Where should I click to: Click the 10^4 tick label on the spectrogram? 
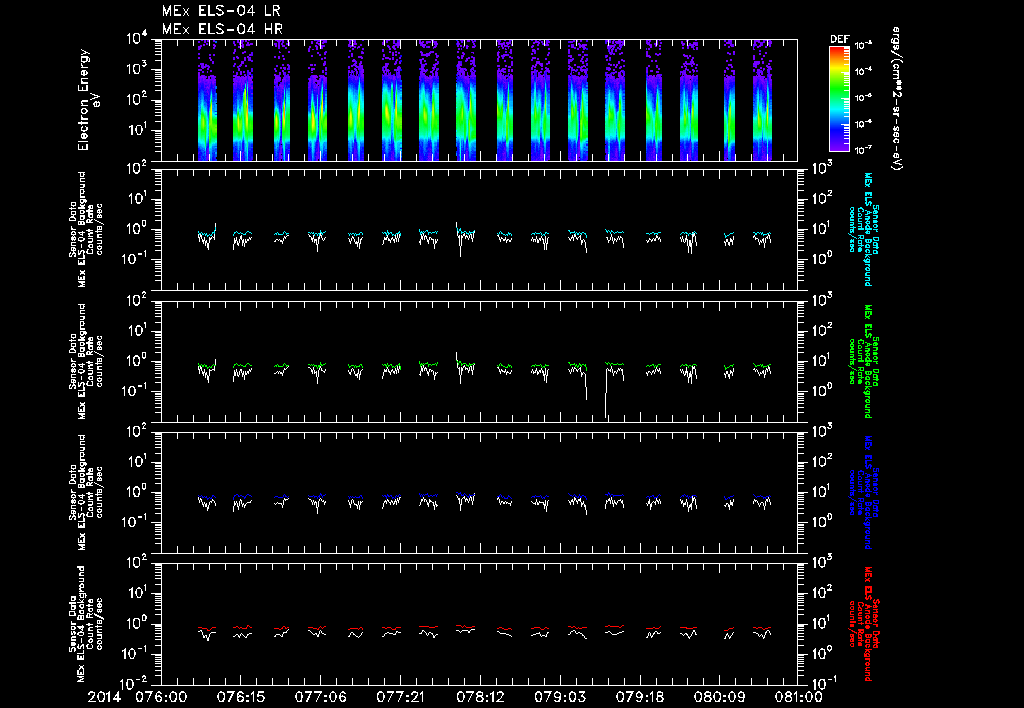click(x=137, y=39)
